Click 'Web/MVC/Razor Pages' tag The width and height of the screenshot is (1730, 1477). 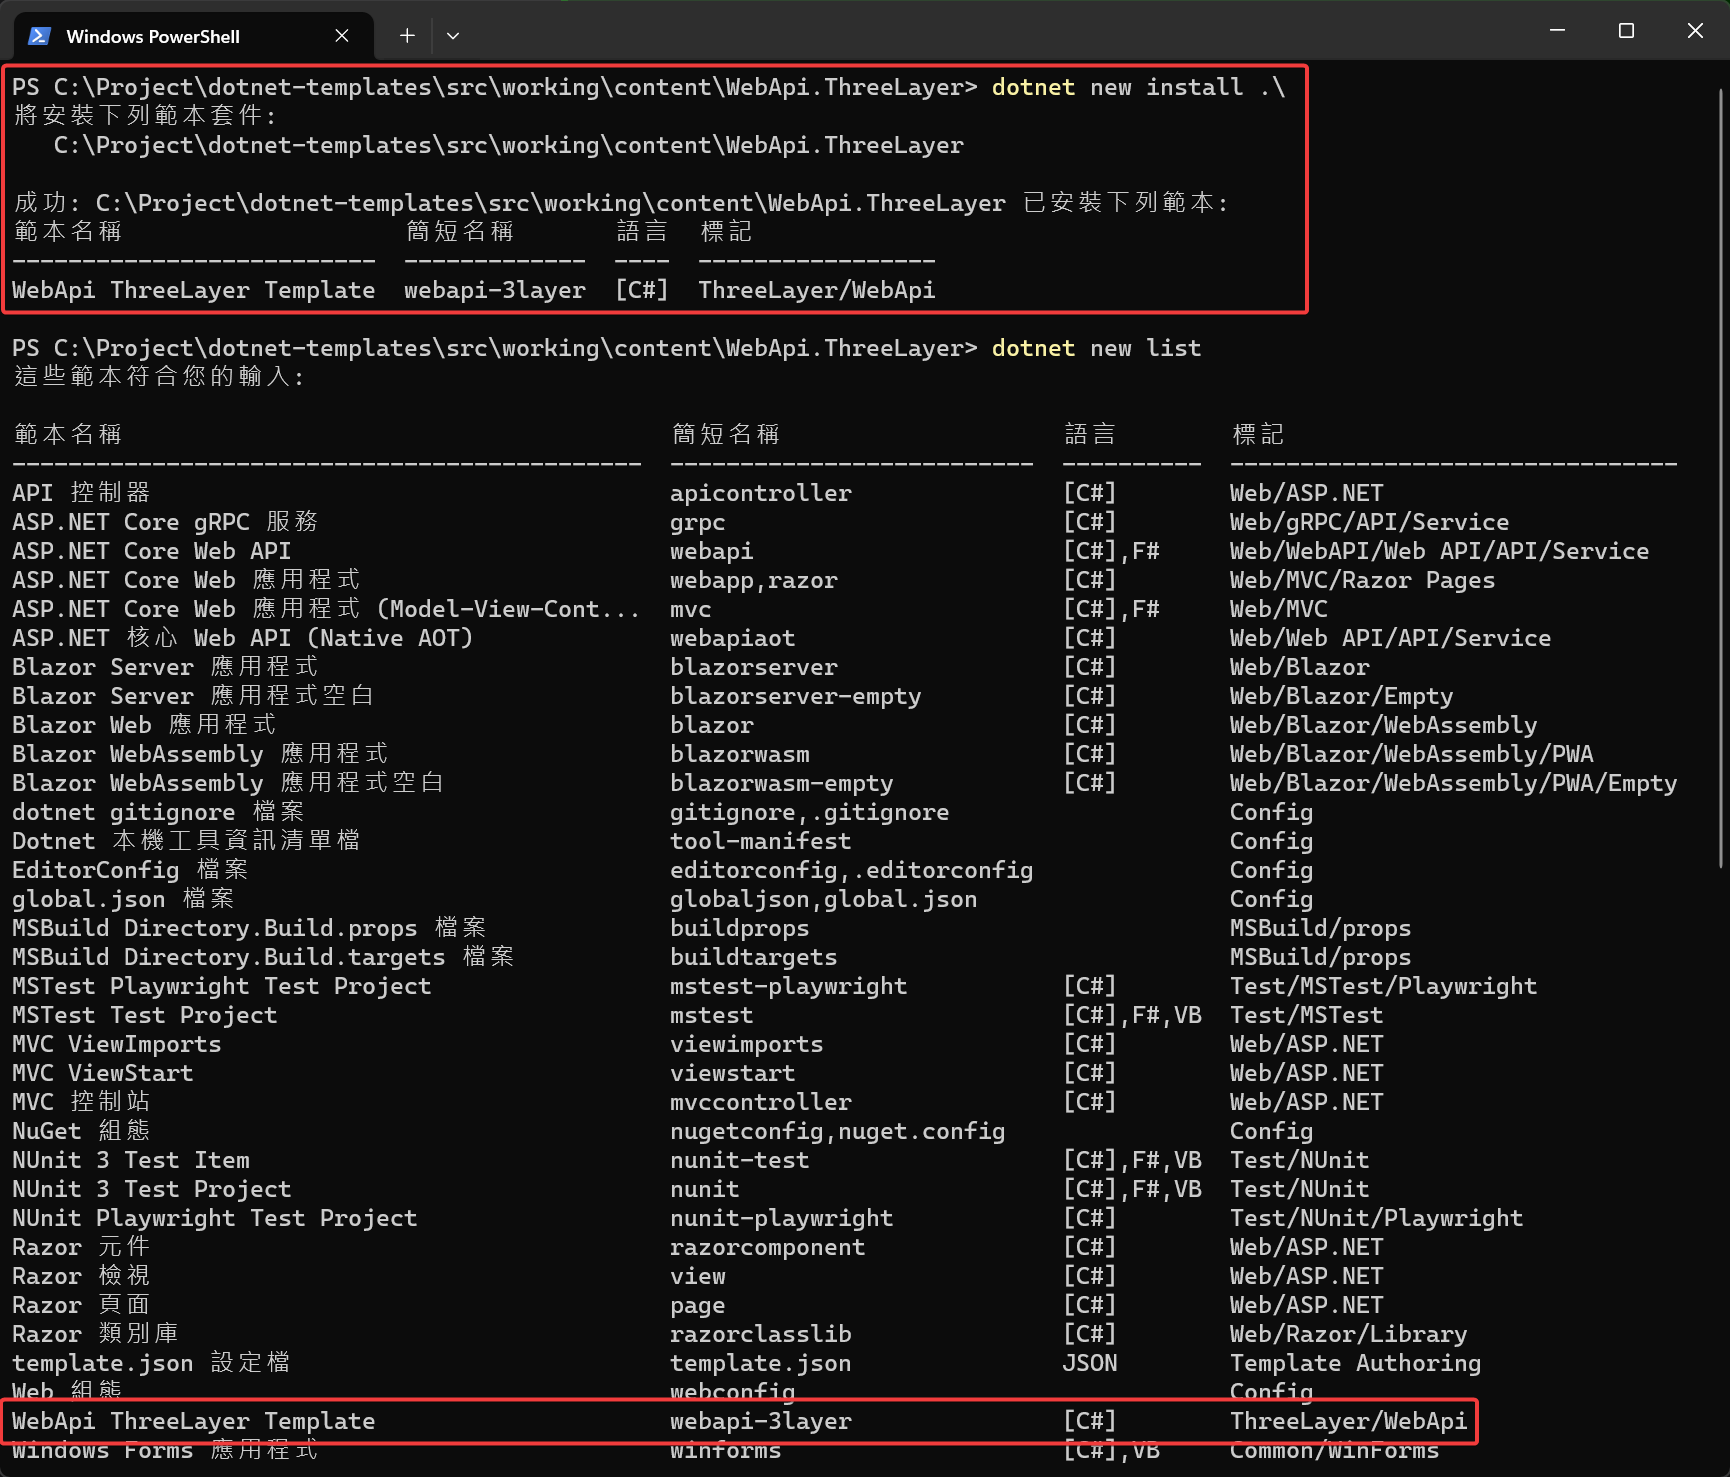point(1363,581)
